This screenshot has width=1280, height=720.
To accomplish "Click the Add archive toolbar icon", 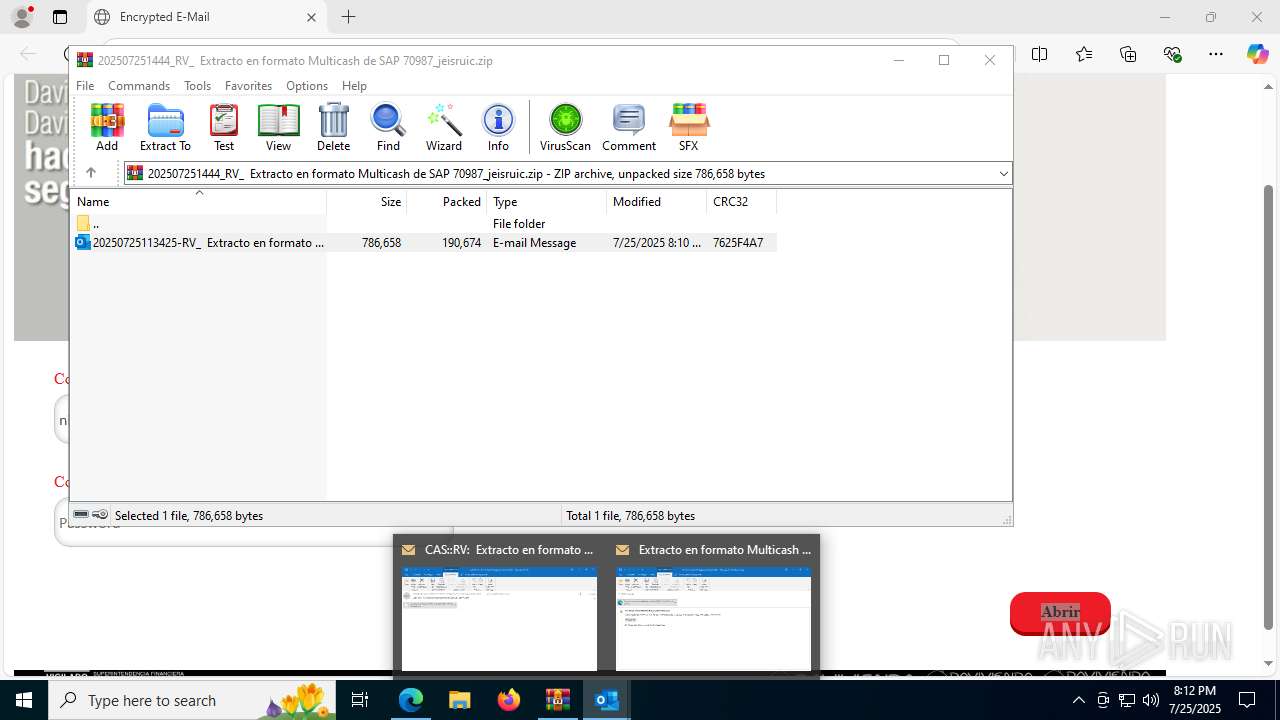I will tap(107, 127).
